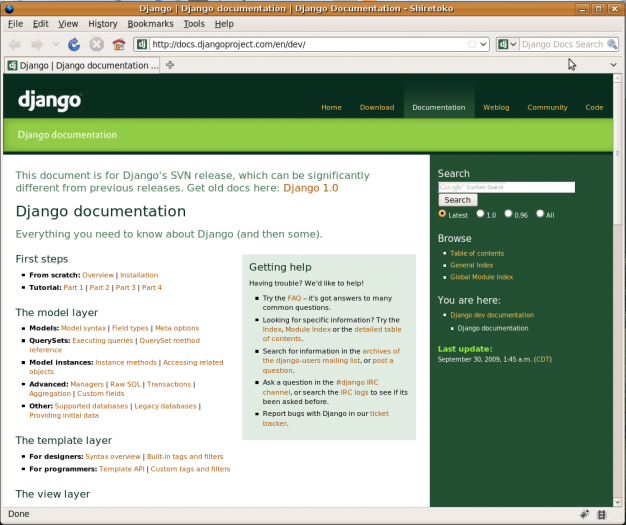Open a new tab with plus icon

[170, 65]
